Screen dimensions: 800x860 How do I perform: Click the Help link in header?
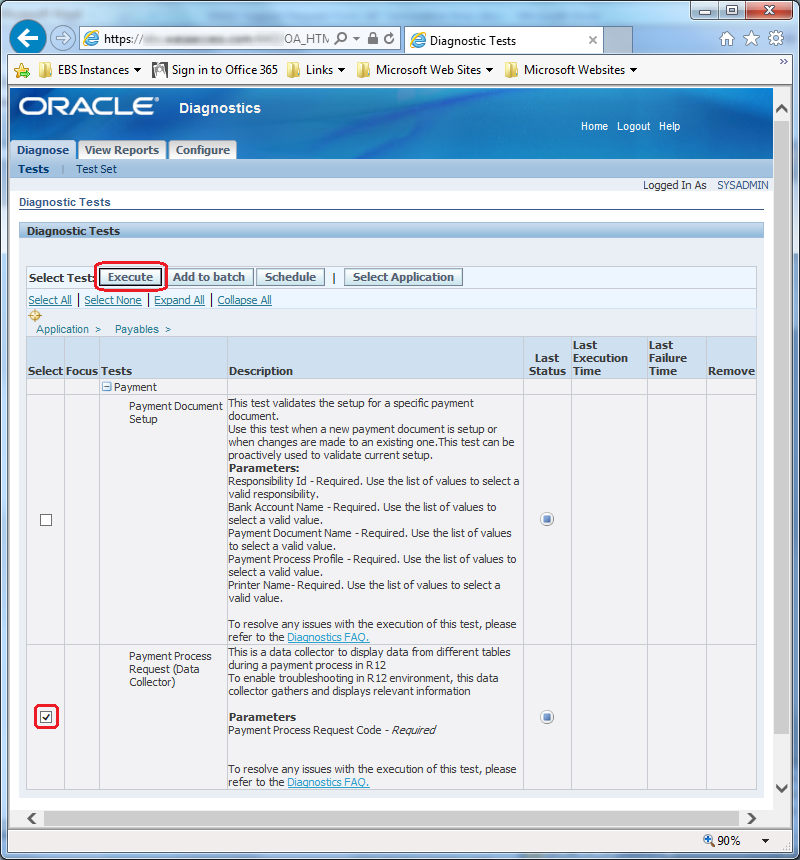669,126
